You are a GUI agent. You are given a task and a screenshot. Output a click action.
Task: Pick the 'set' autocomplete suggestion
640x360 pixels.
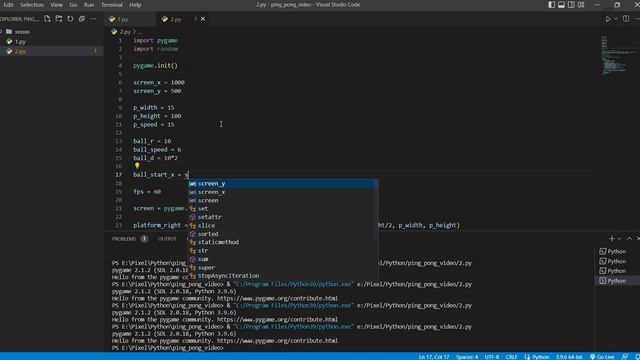pos(282,209)
